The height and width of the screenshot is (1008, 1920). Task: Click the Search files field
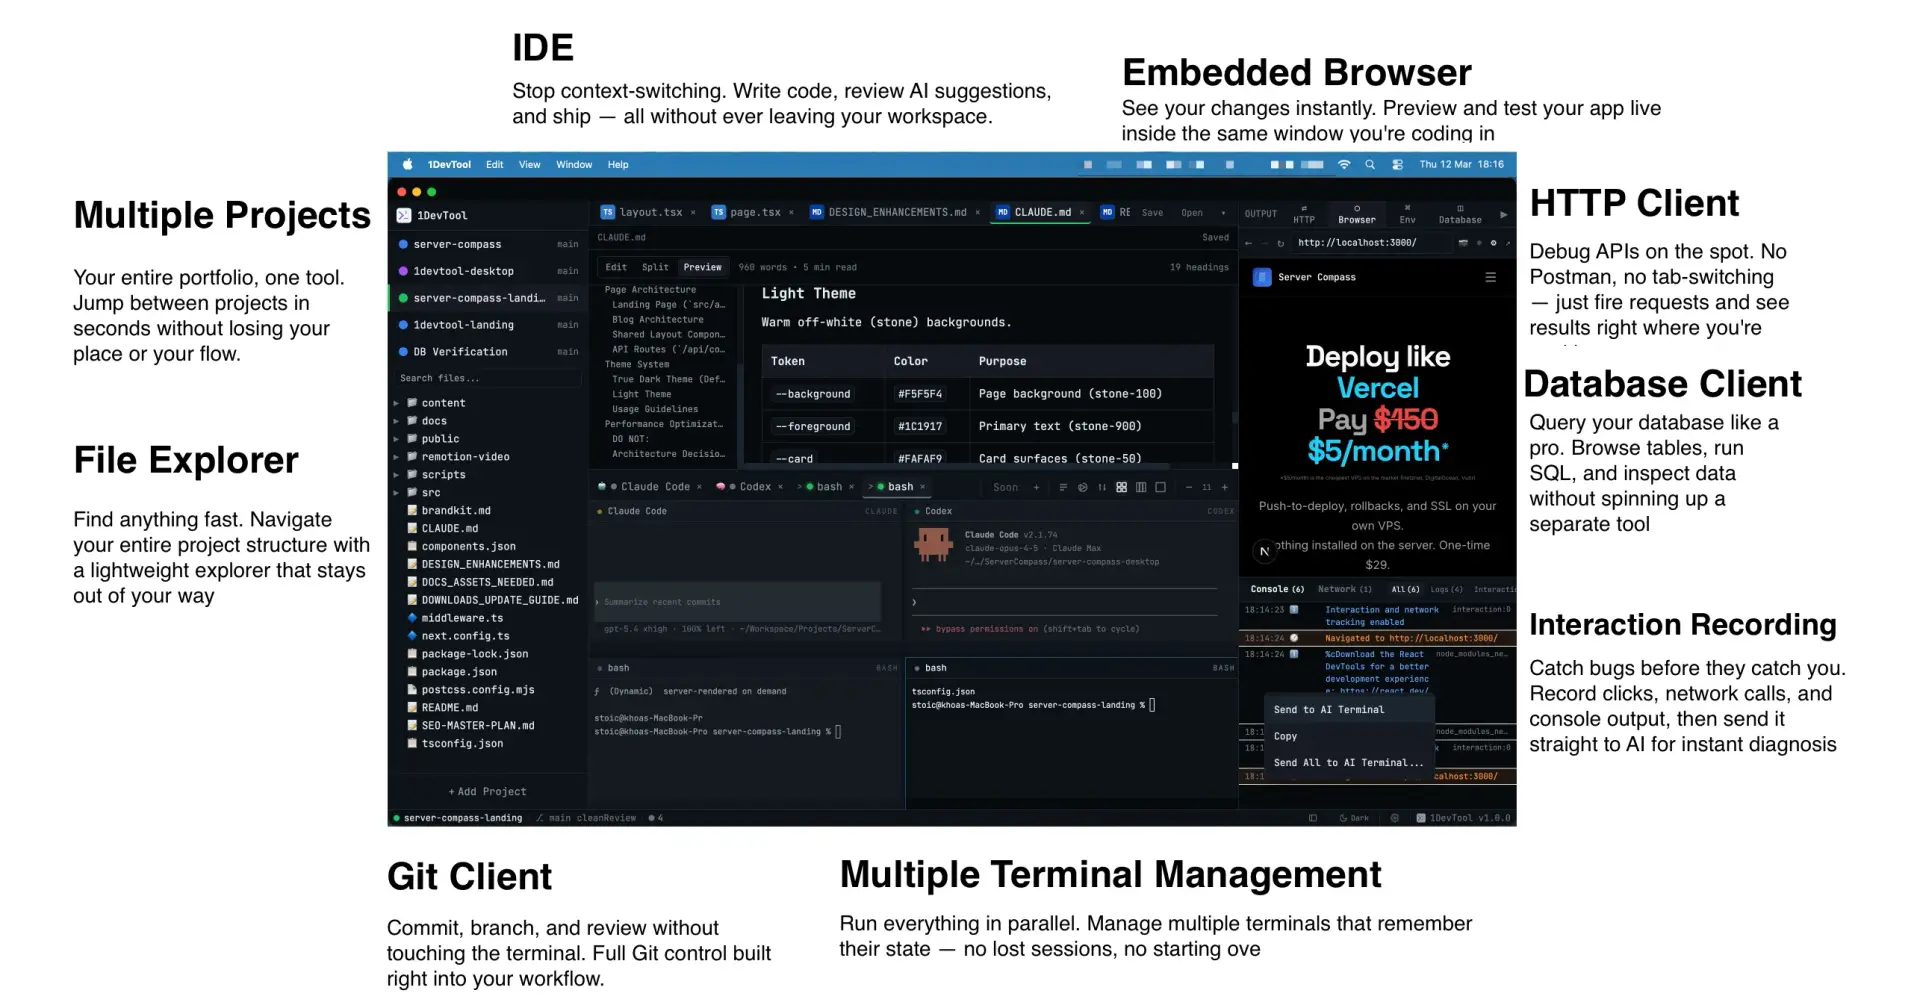(x=488, y=379)
